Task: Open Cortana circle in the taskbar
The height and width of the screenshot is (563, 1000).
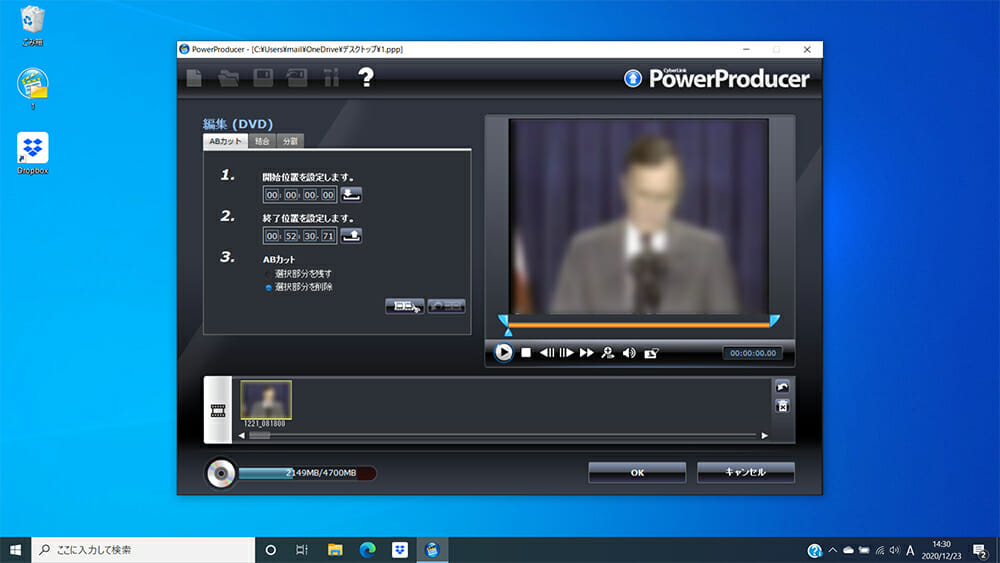Action: pos(270,550)
